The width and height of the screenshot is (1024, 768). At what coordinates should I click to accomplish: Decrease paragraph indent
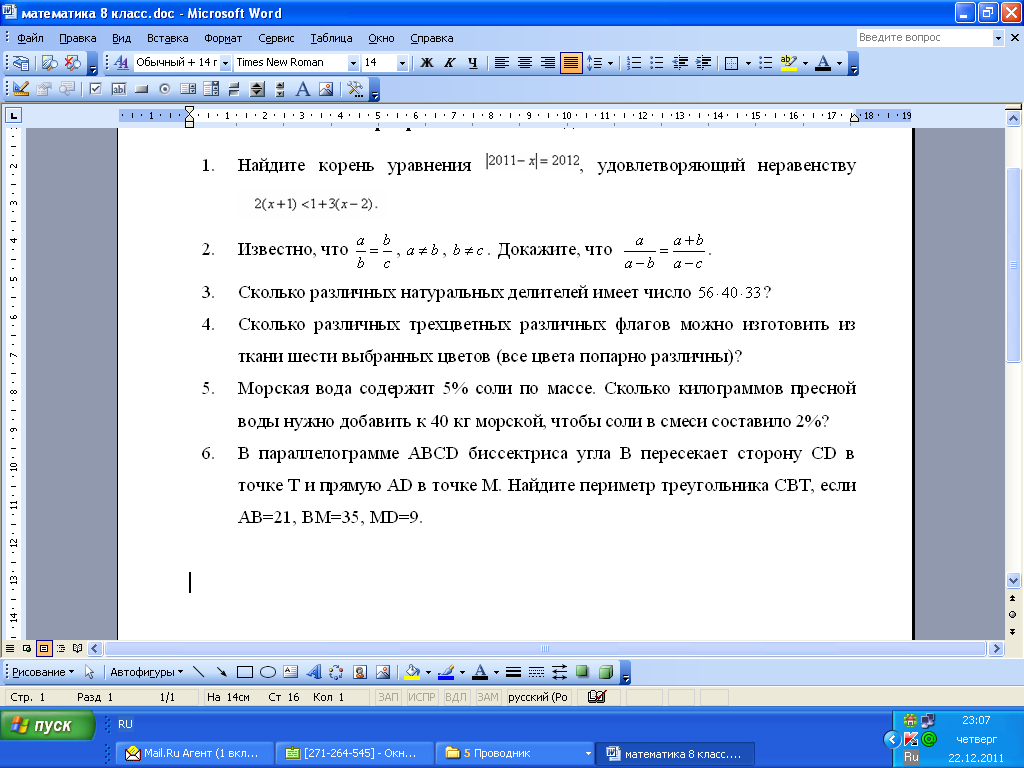click(680, 63)
